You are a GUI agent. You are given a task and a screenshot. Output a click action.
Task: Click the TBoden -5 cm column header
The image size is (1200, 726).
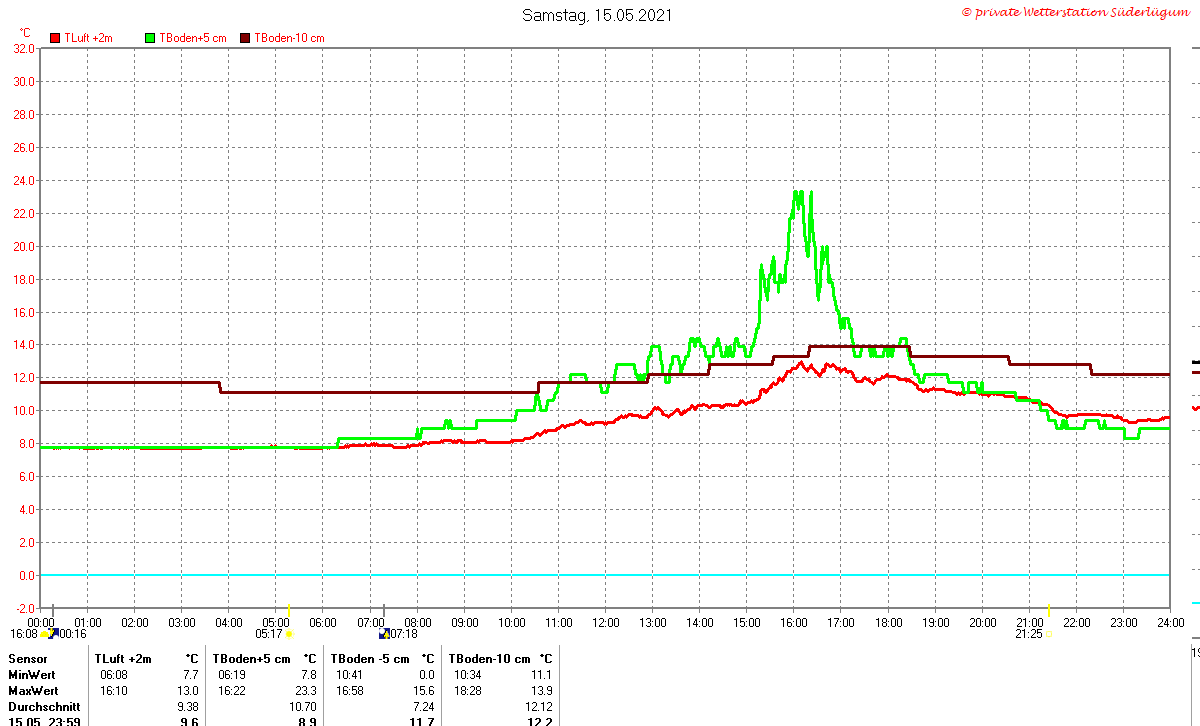(x=371, y=659)
